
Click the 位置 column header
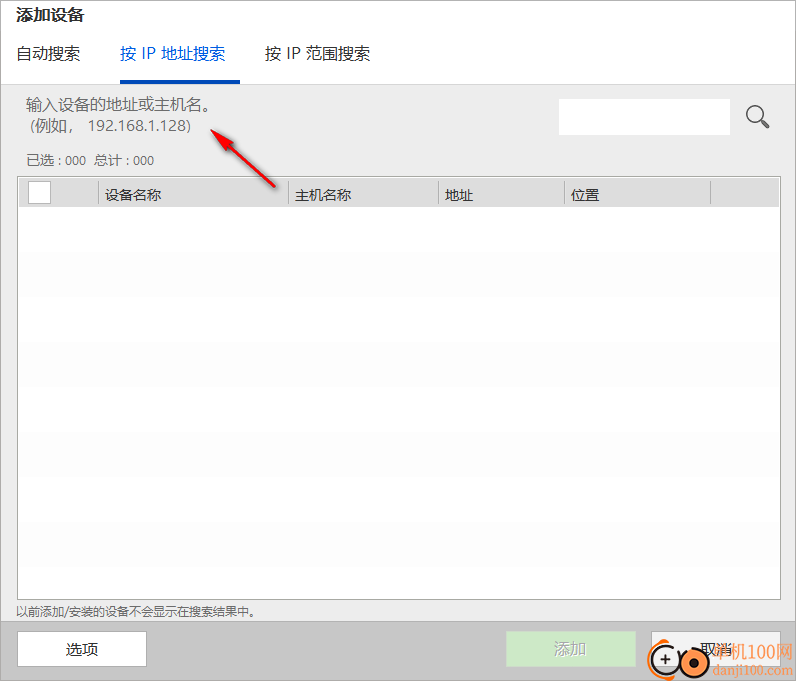tap(637, 194)
